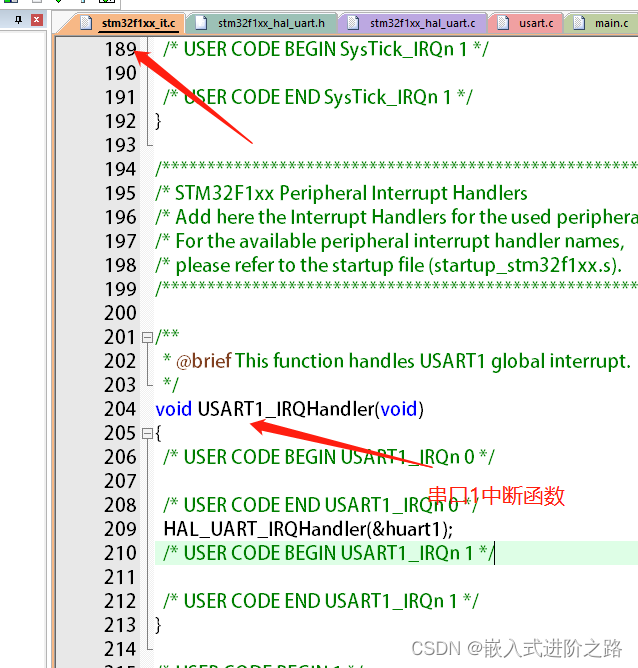This screenshot has height=668, width=638.
Task: Click the first 'void' keyword on line 204
Action: click(x=174, y=409)
